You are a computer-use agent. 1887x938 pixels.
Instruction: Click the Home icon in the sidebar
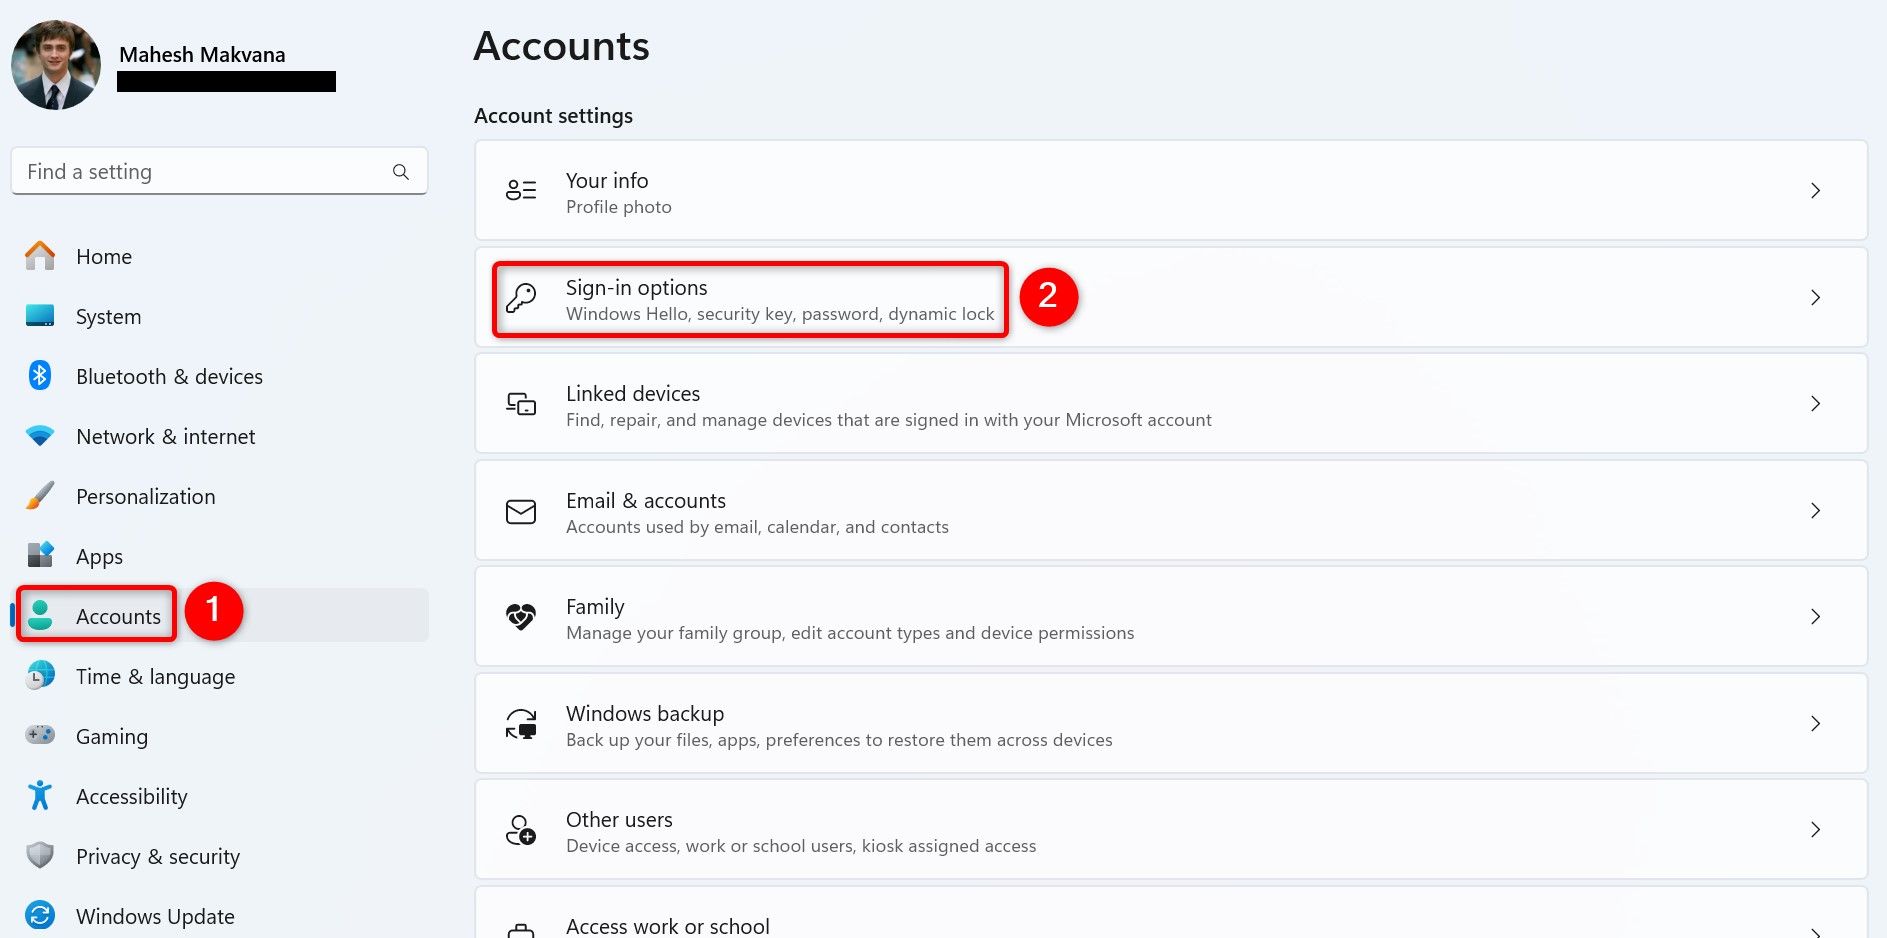coord(39,256)
